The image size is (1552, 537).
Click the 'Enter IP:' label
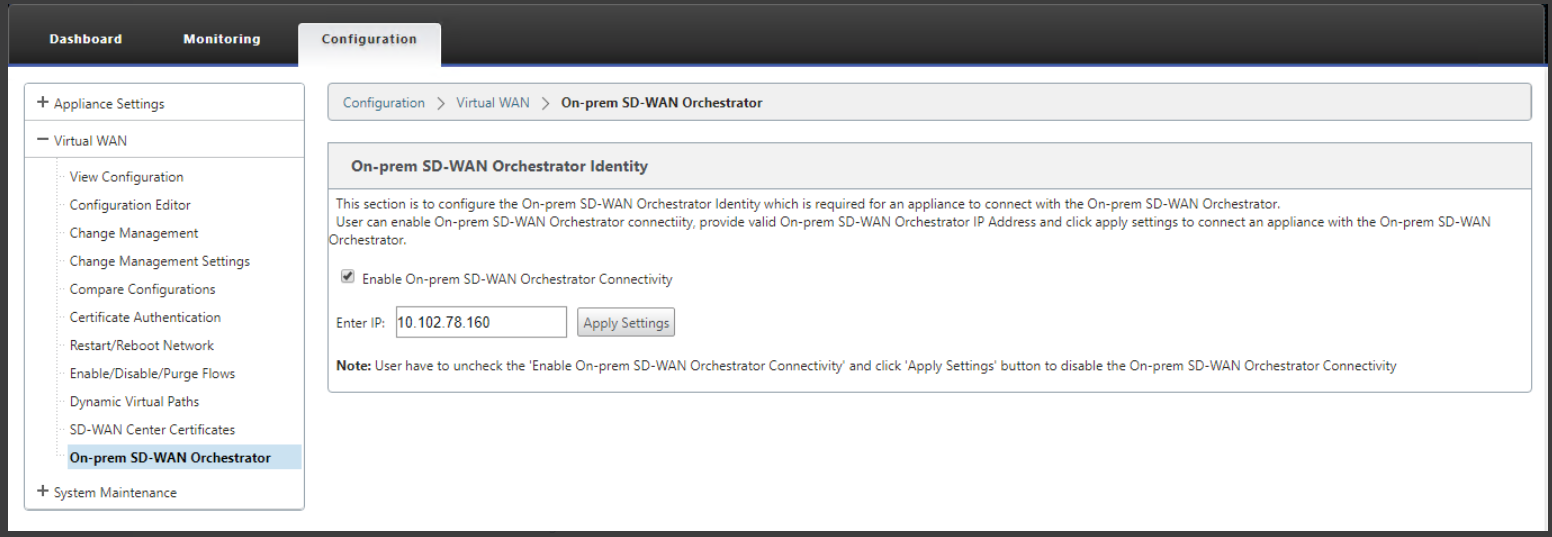(361, 323)
